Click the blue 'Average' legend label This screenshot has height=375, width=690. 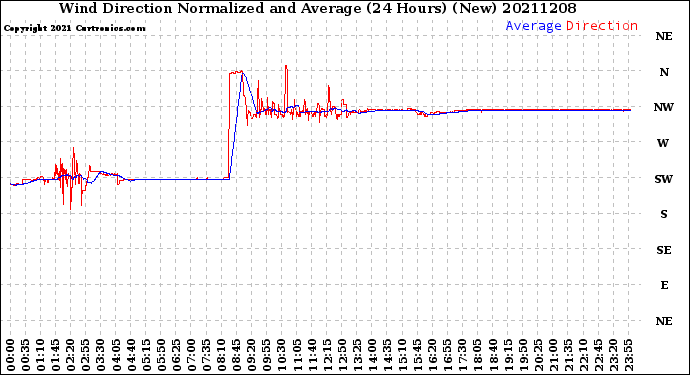533,26
